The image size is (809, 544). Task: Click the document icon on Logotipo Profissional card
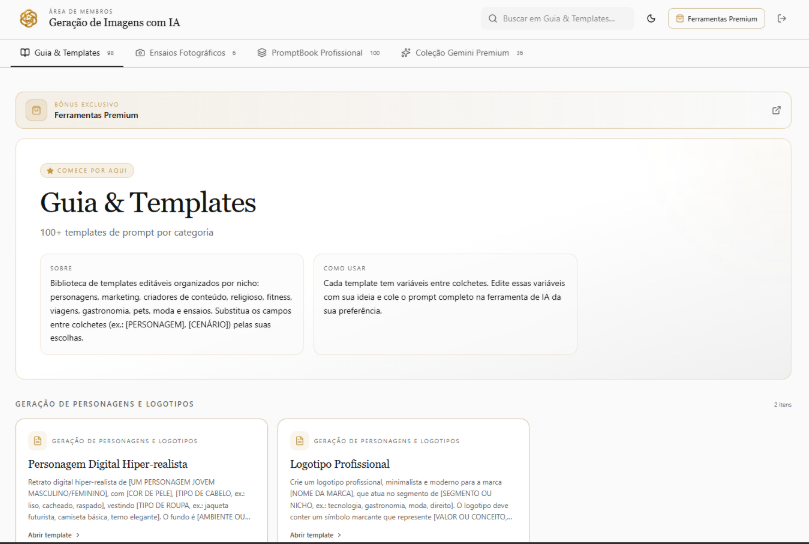click(x=299, y=441)
